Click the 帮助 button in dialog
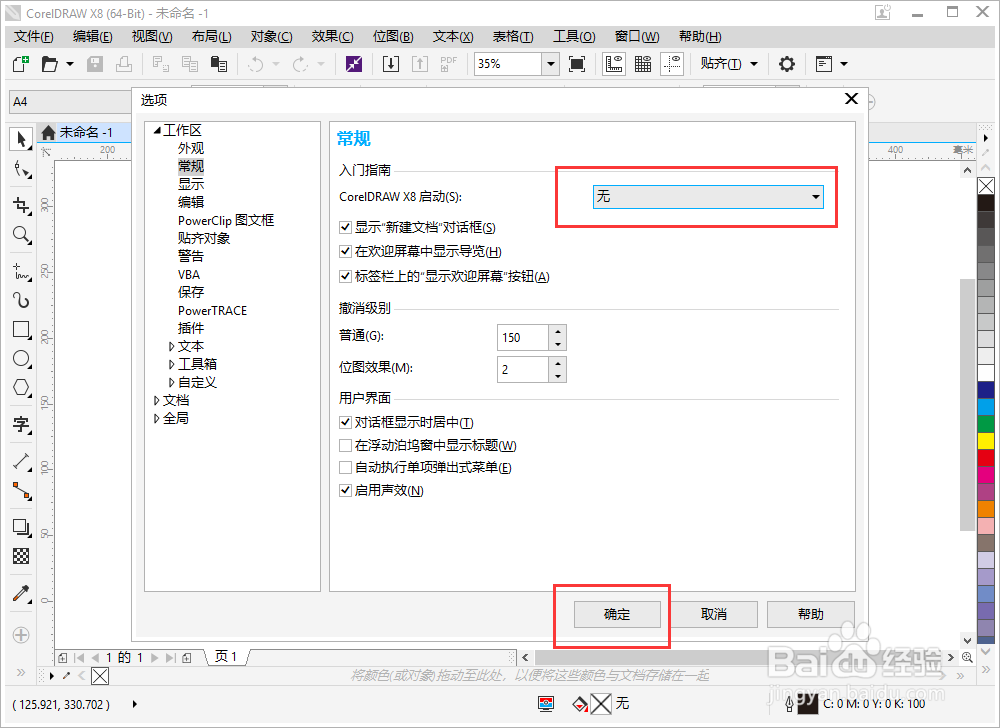The height and width of the screenshot is (728, 1000). pos(811,614)
